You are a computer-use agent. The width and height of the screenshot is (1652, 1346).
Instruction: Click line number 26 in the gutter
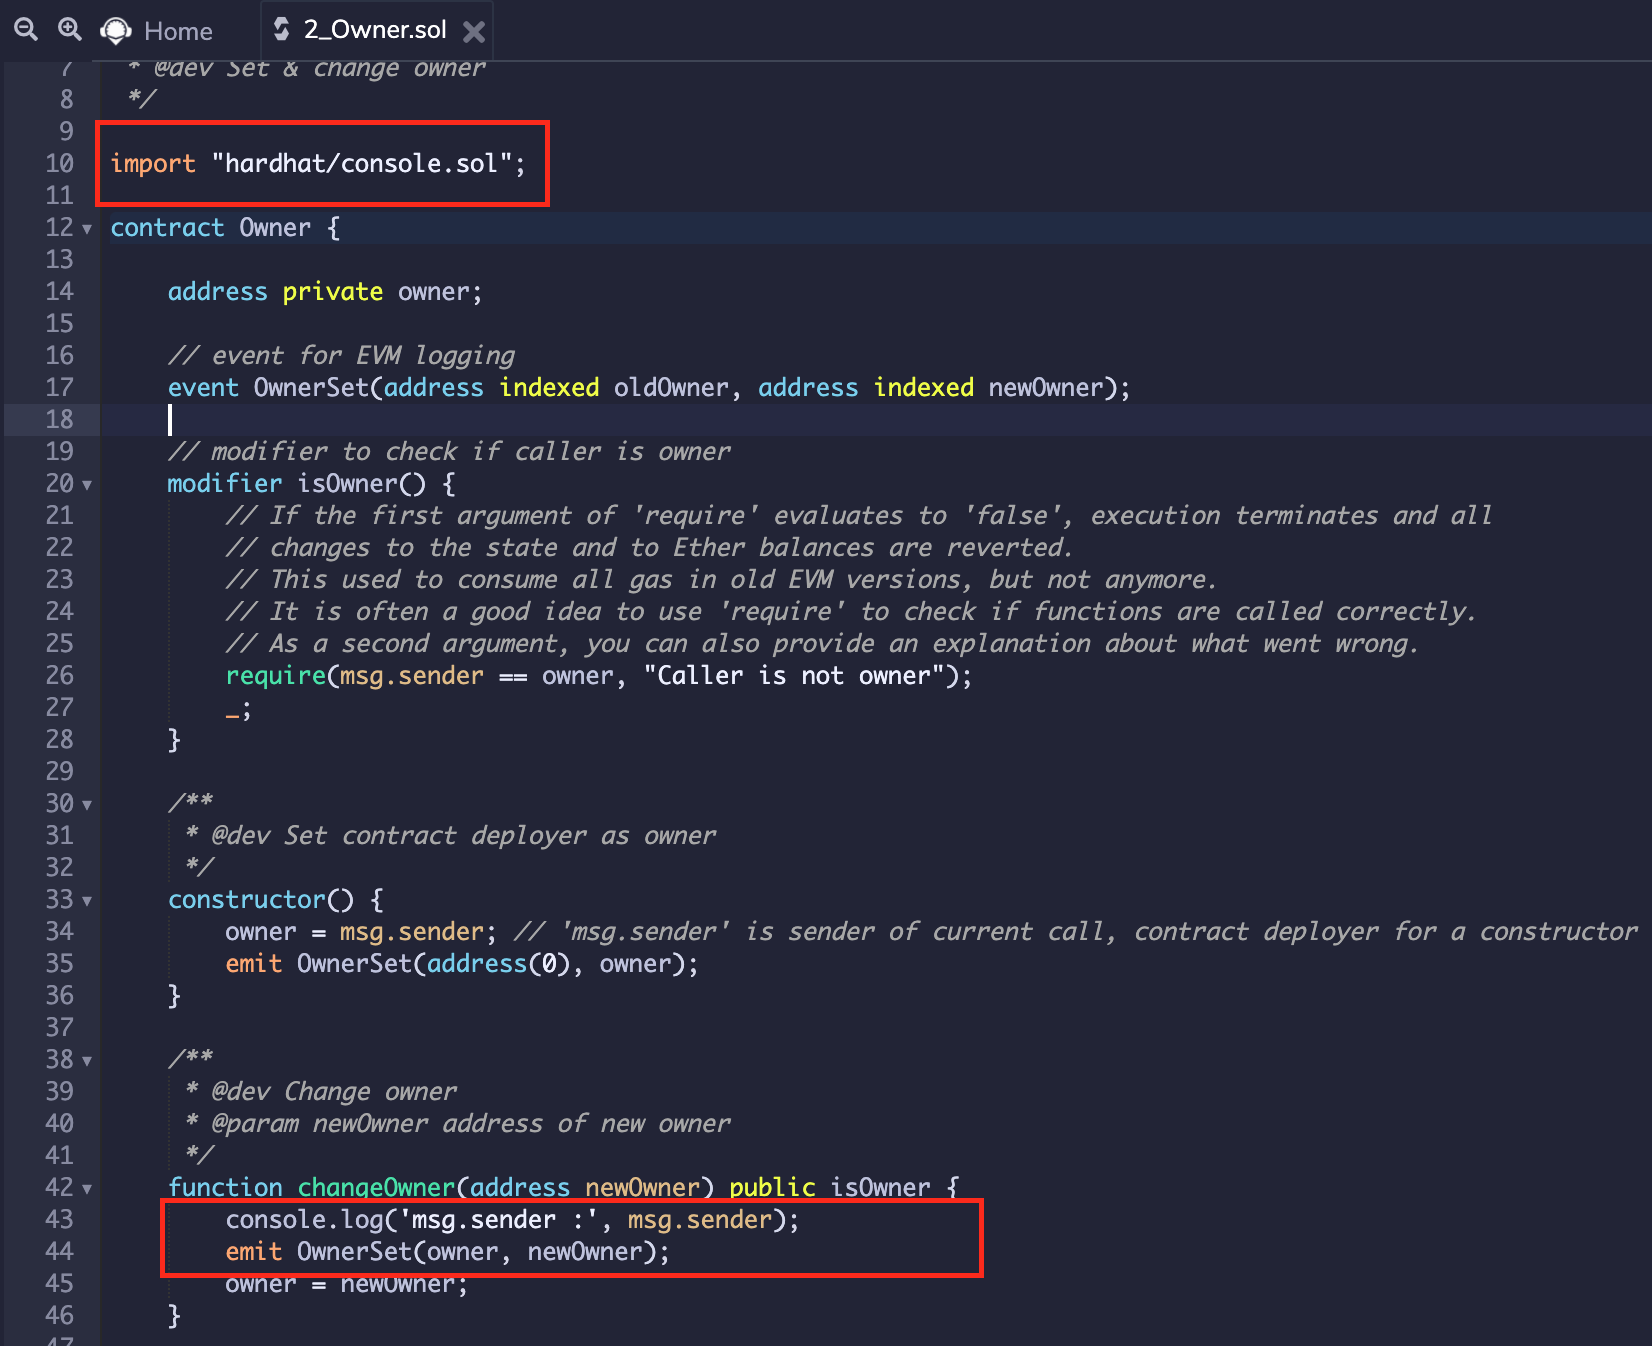click(x=60, y=675)
